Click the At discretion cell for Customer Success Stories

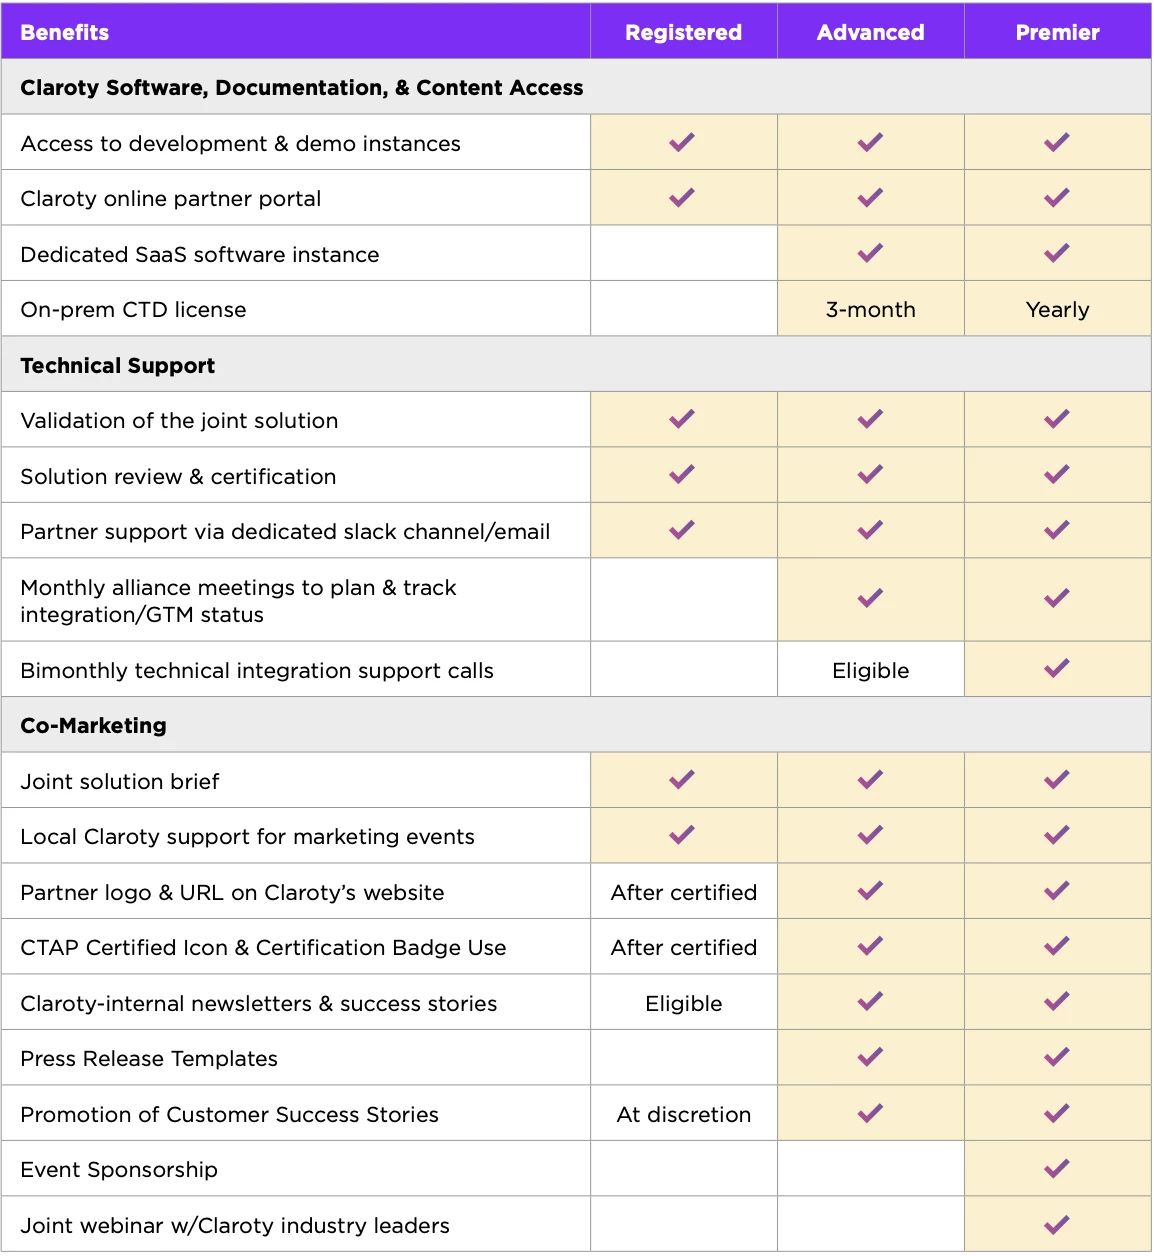(x=683, y=1114)
